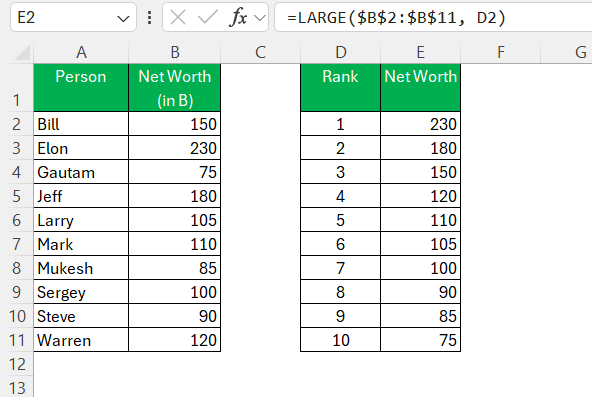Click the Cancel (X) formula icon
The width and height of the screenshot is (592, 397).
tap(177, 17)
